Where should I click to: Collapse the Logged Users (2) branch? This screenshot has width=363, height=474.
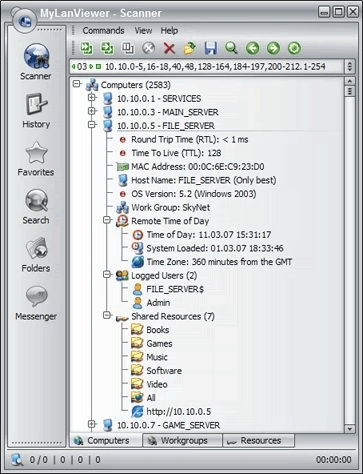tap(107, 274)
